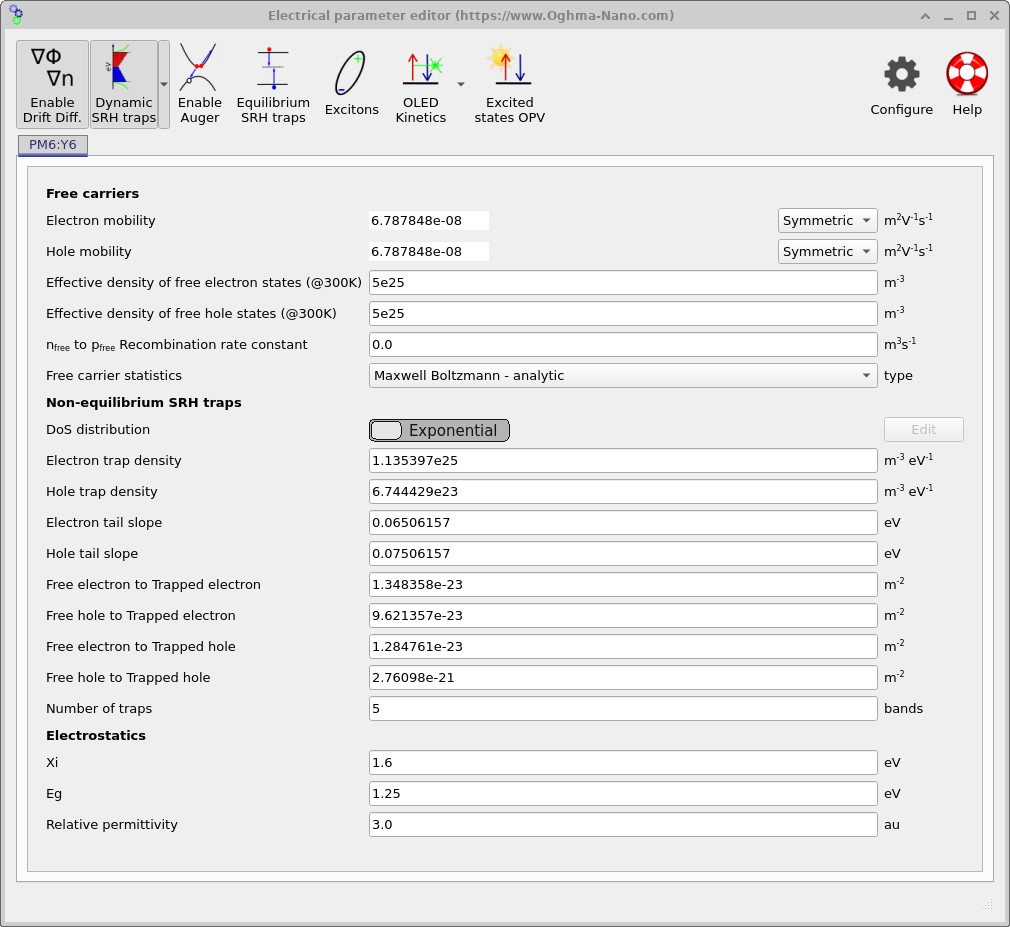
Task: Open Configure gear settings
Action: 901,84
